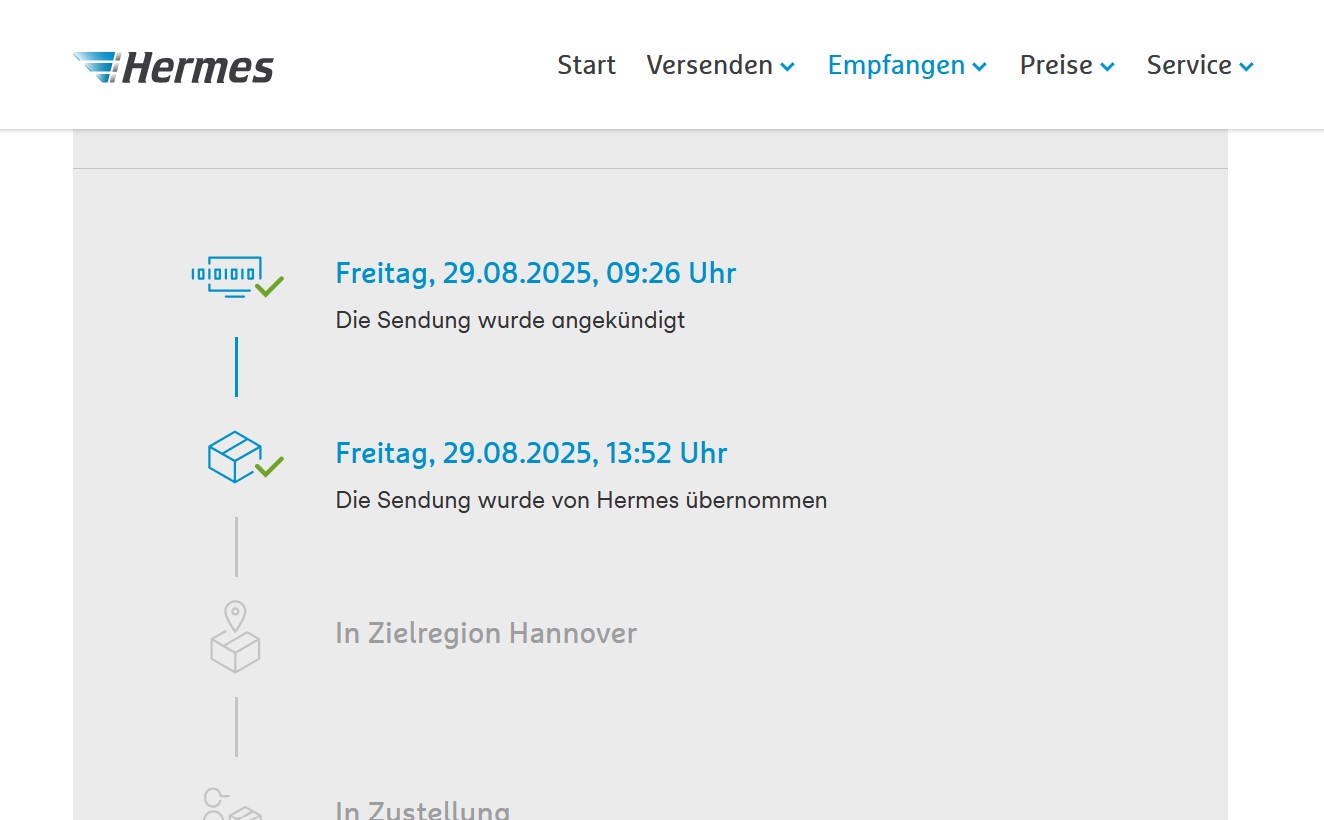
Task: Expand the chevron next to Service
Action: click(x=1247, y=67)
